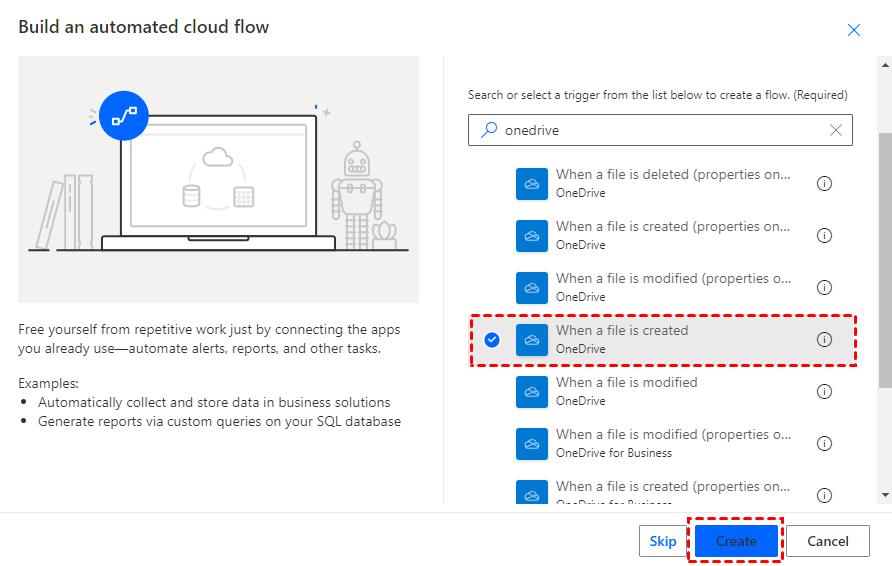Close the Build an automated cloud flow dialog

(x=854, y=30)
